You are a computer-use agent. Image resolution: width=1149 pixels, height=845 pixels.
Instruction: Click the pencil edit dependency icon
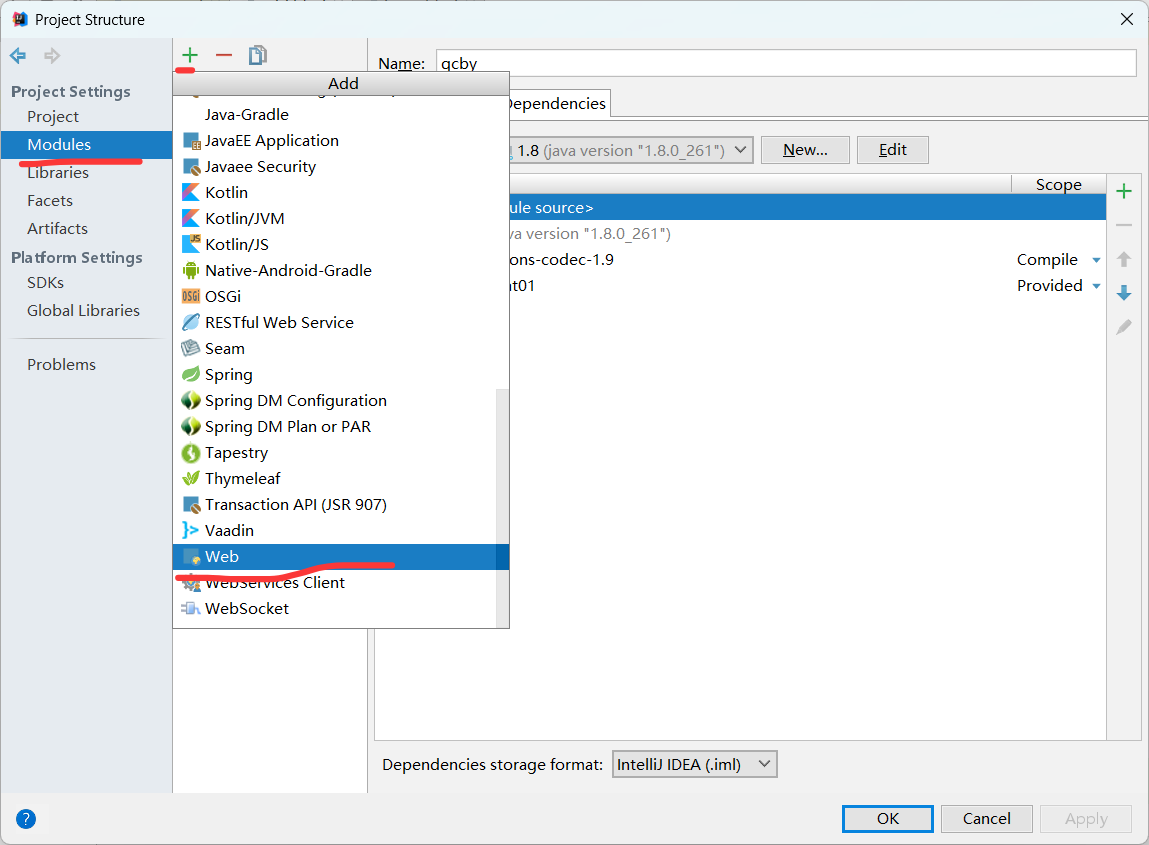1123,327
